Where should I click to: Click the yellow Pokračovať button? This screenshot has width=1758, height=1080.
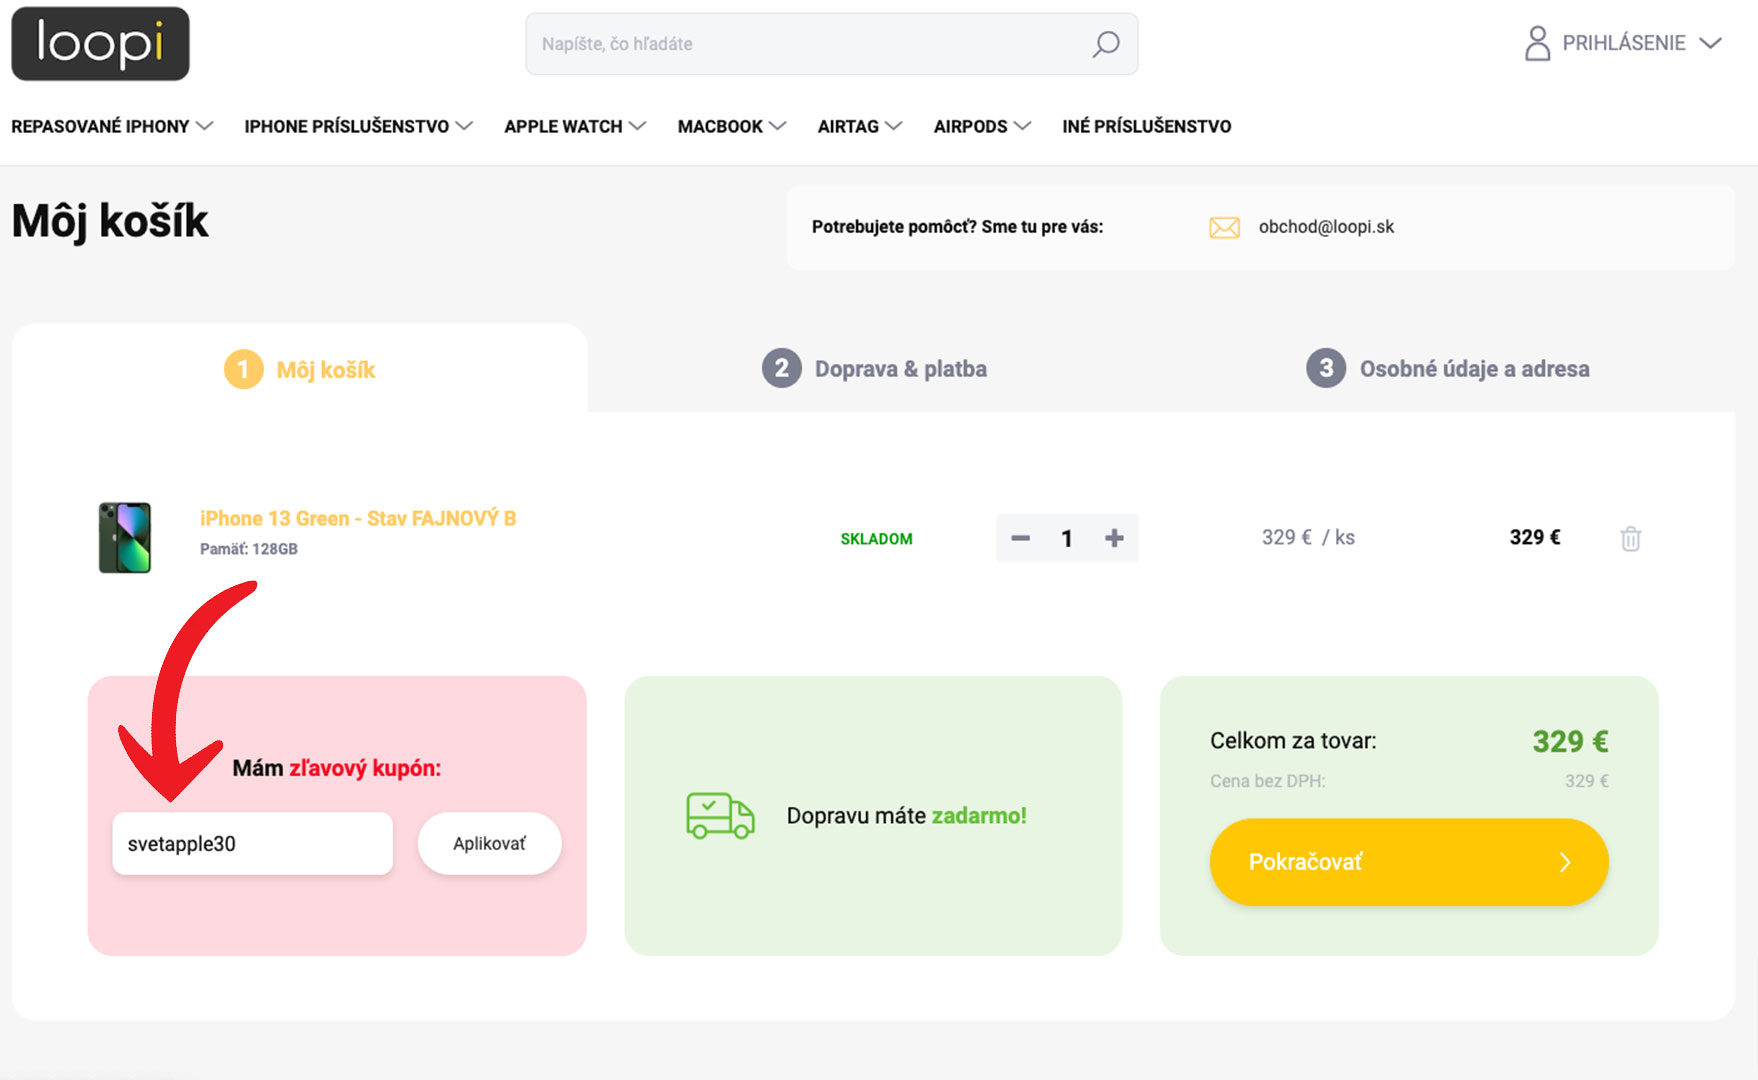tap(1408, 862)
